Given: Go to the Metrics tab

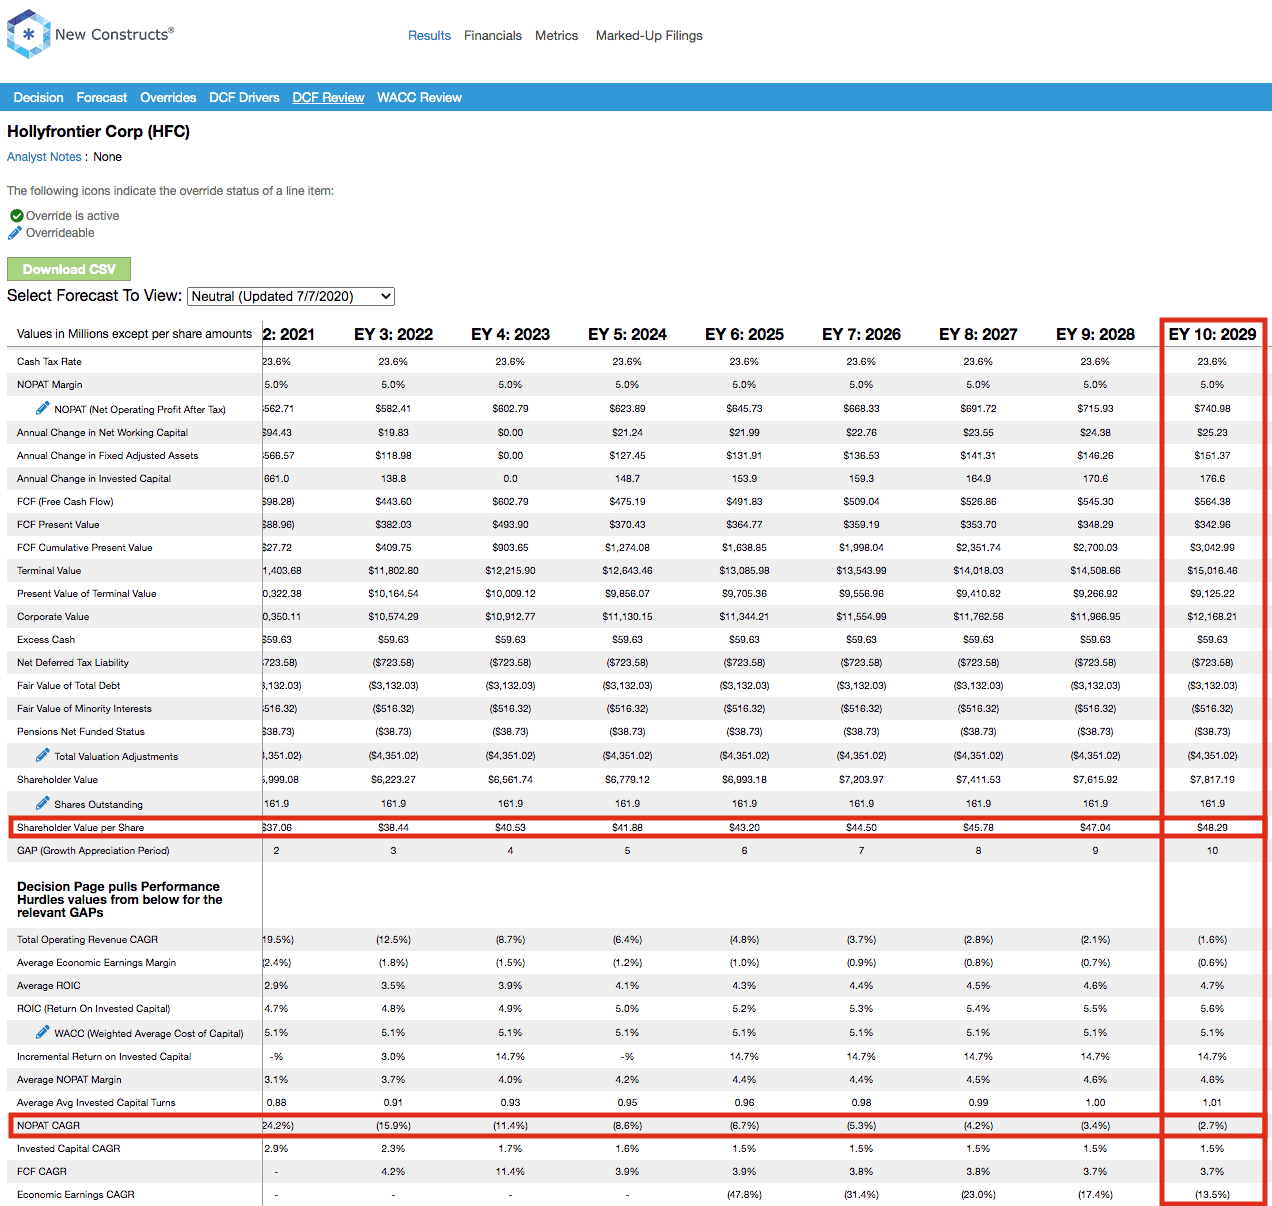Looking at the screenshot, I should (x=556, y=36).
